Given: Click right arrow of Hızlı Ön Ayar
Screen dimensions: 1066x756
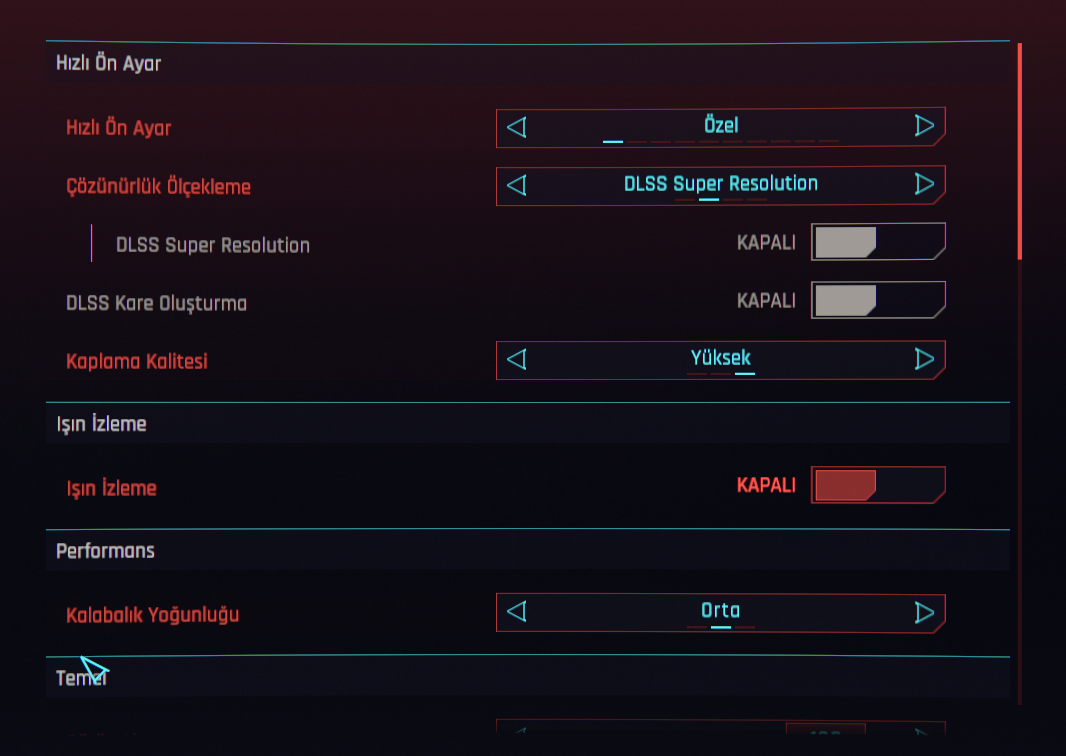Looking at the screenshot, I should 924,127.
